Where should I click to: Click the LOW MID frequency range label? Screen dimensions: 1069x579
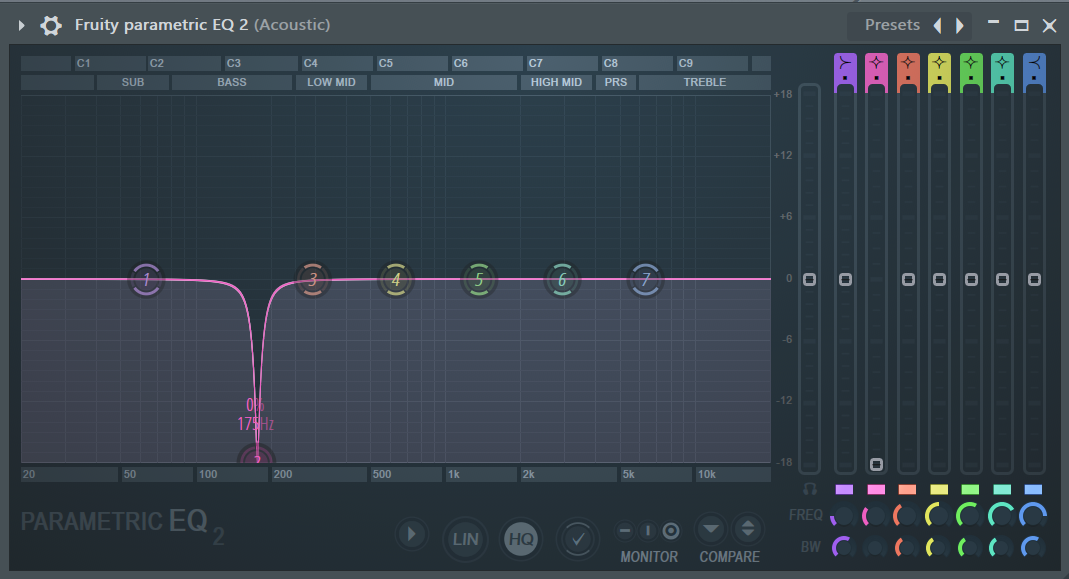point(331,82)
